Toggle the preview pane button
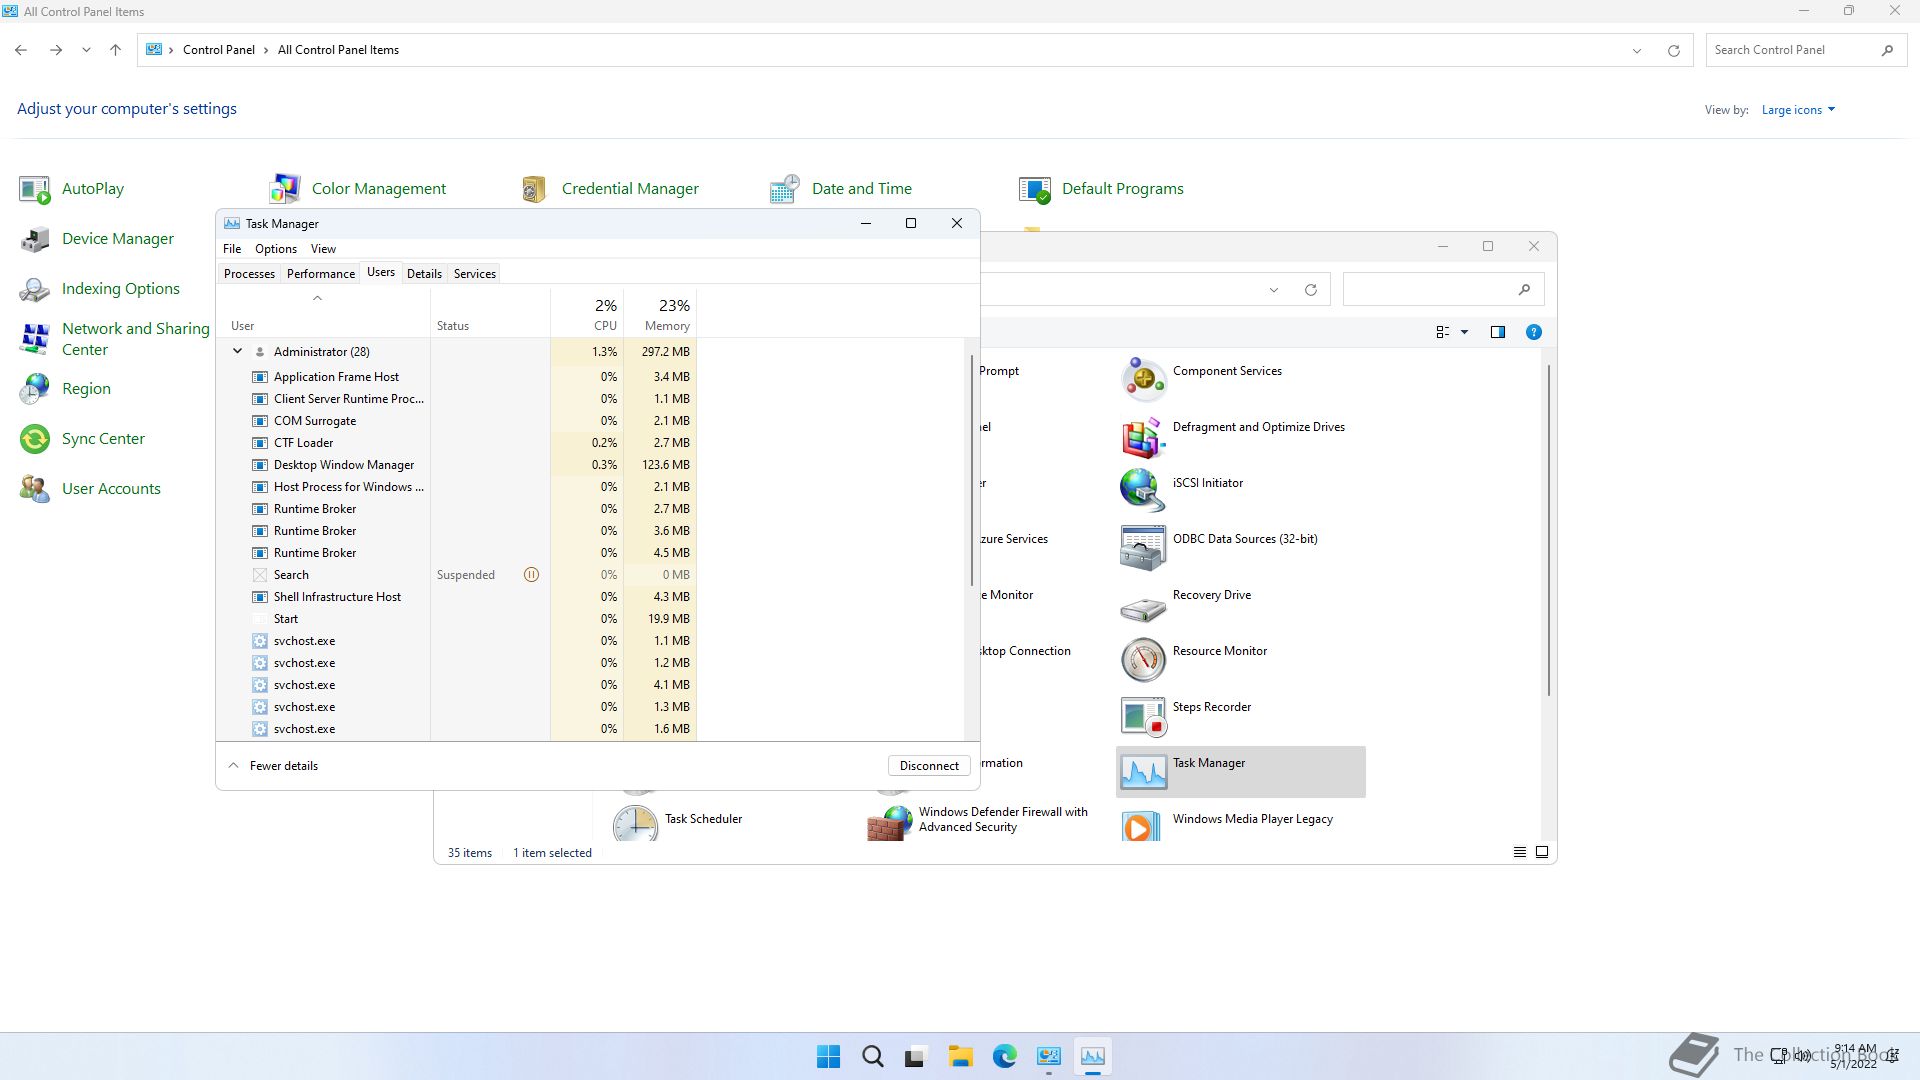1920x1080 pixels. click(x=1497, y=332)
